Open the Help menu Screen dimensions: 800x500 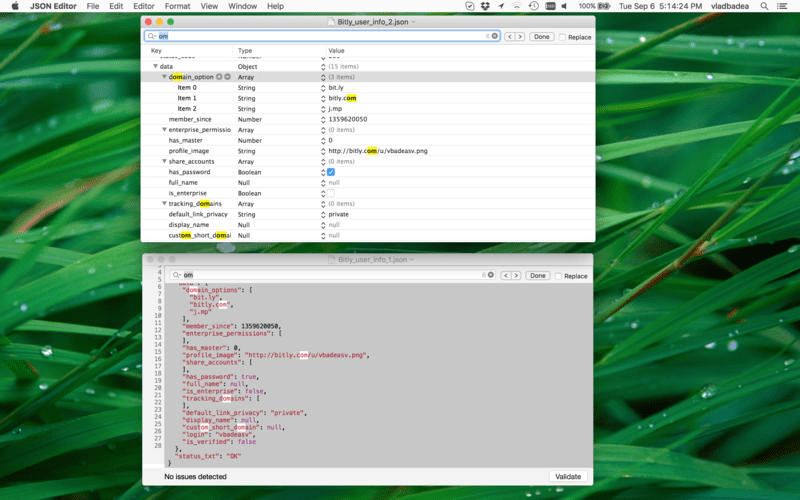coord(276,6)
